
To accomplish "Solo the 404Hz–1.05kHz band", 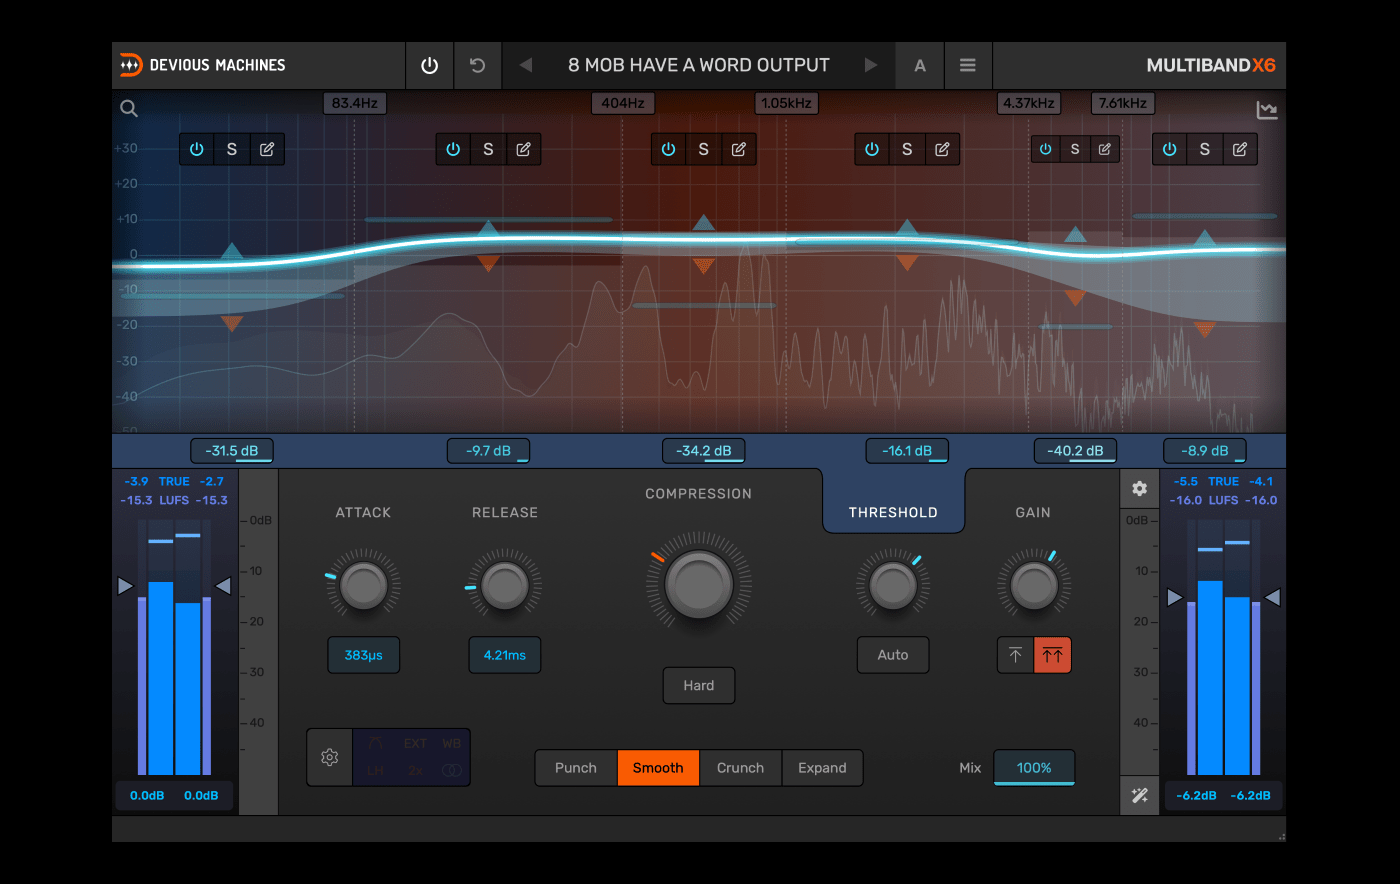I will (x=704, y=149).
